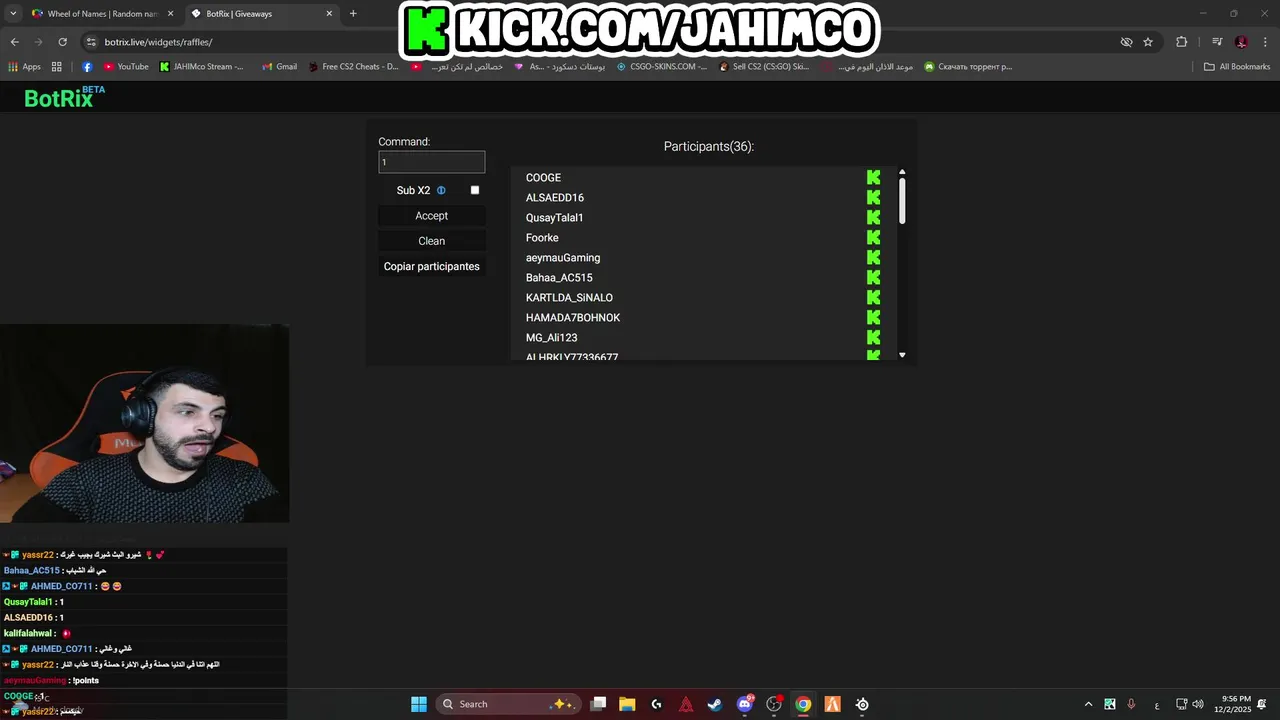Open Kick icon beside KARTLDA_SiNALO participant
This screenshot has width=1280, height=720.
pos(873,298)
